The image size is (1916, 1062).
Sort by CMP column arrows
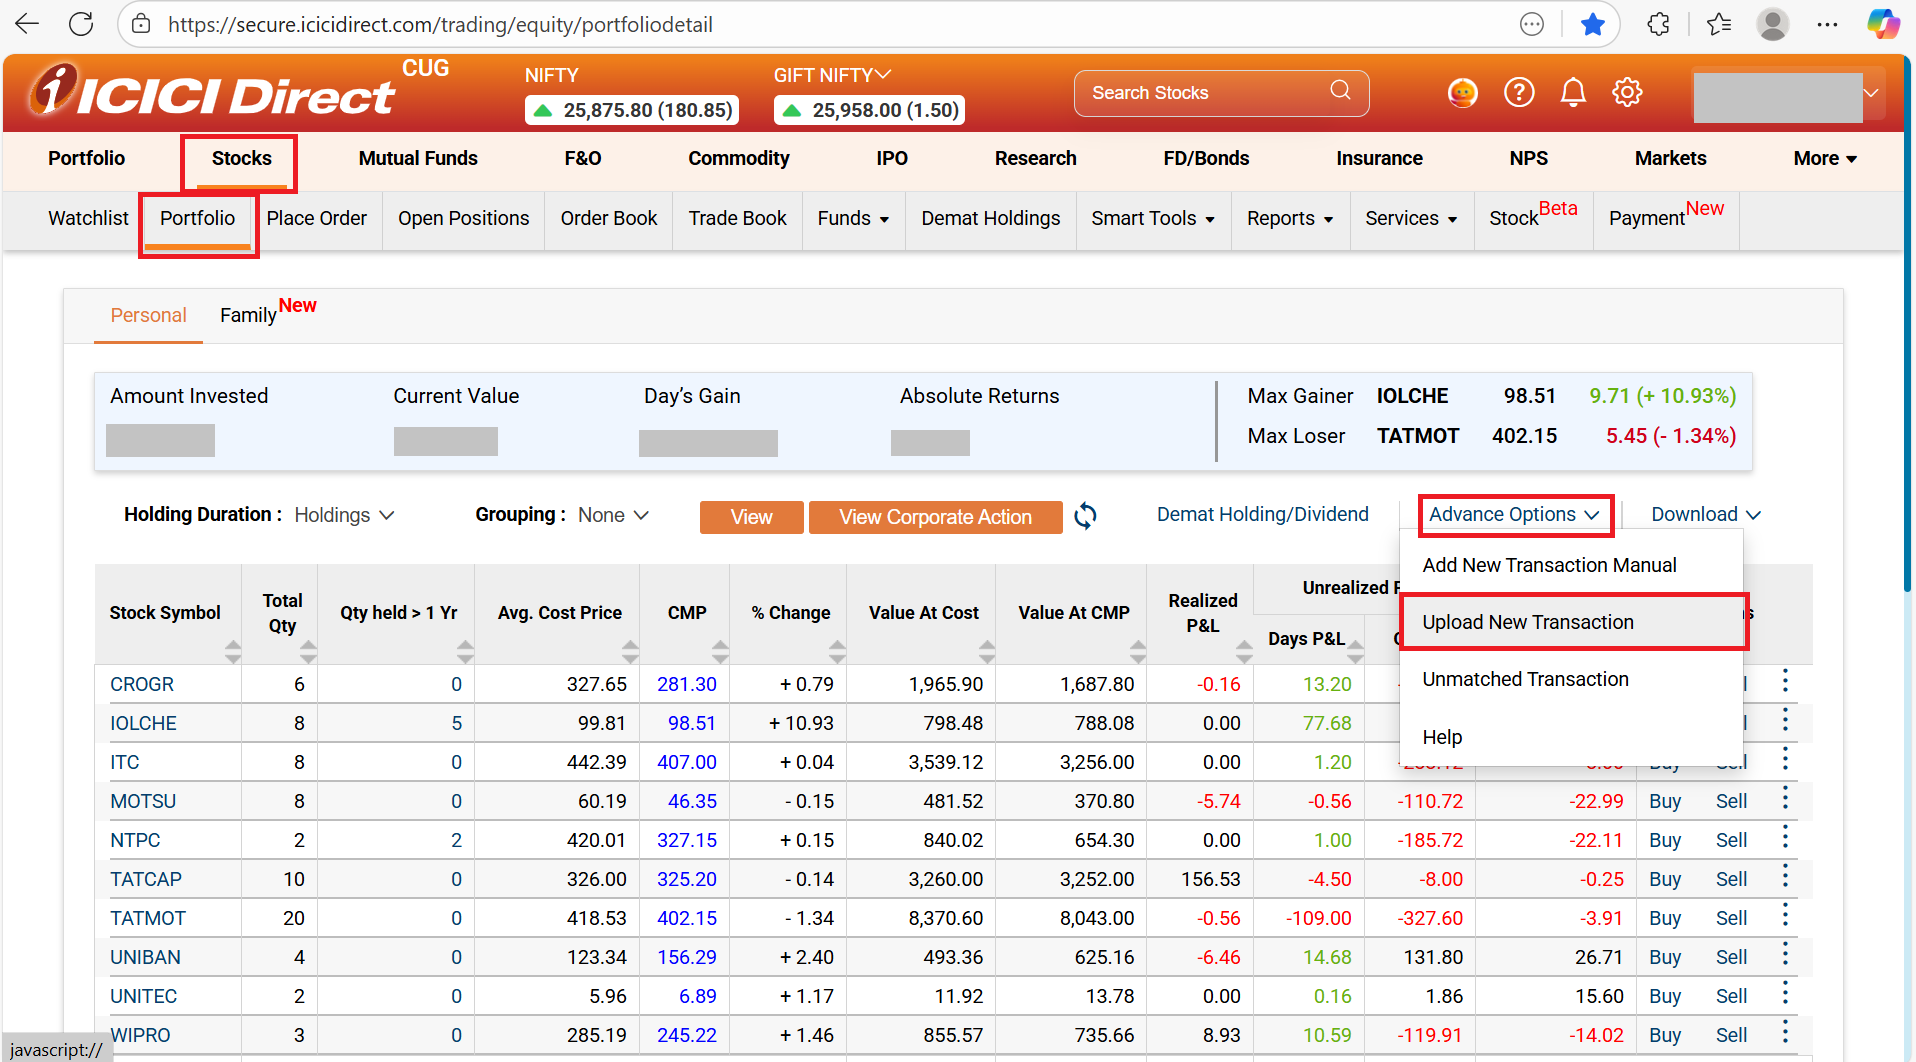(720, 652)
